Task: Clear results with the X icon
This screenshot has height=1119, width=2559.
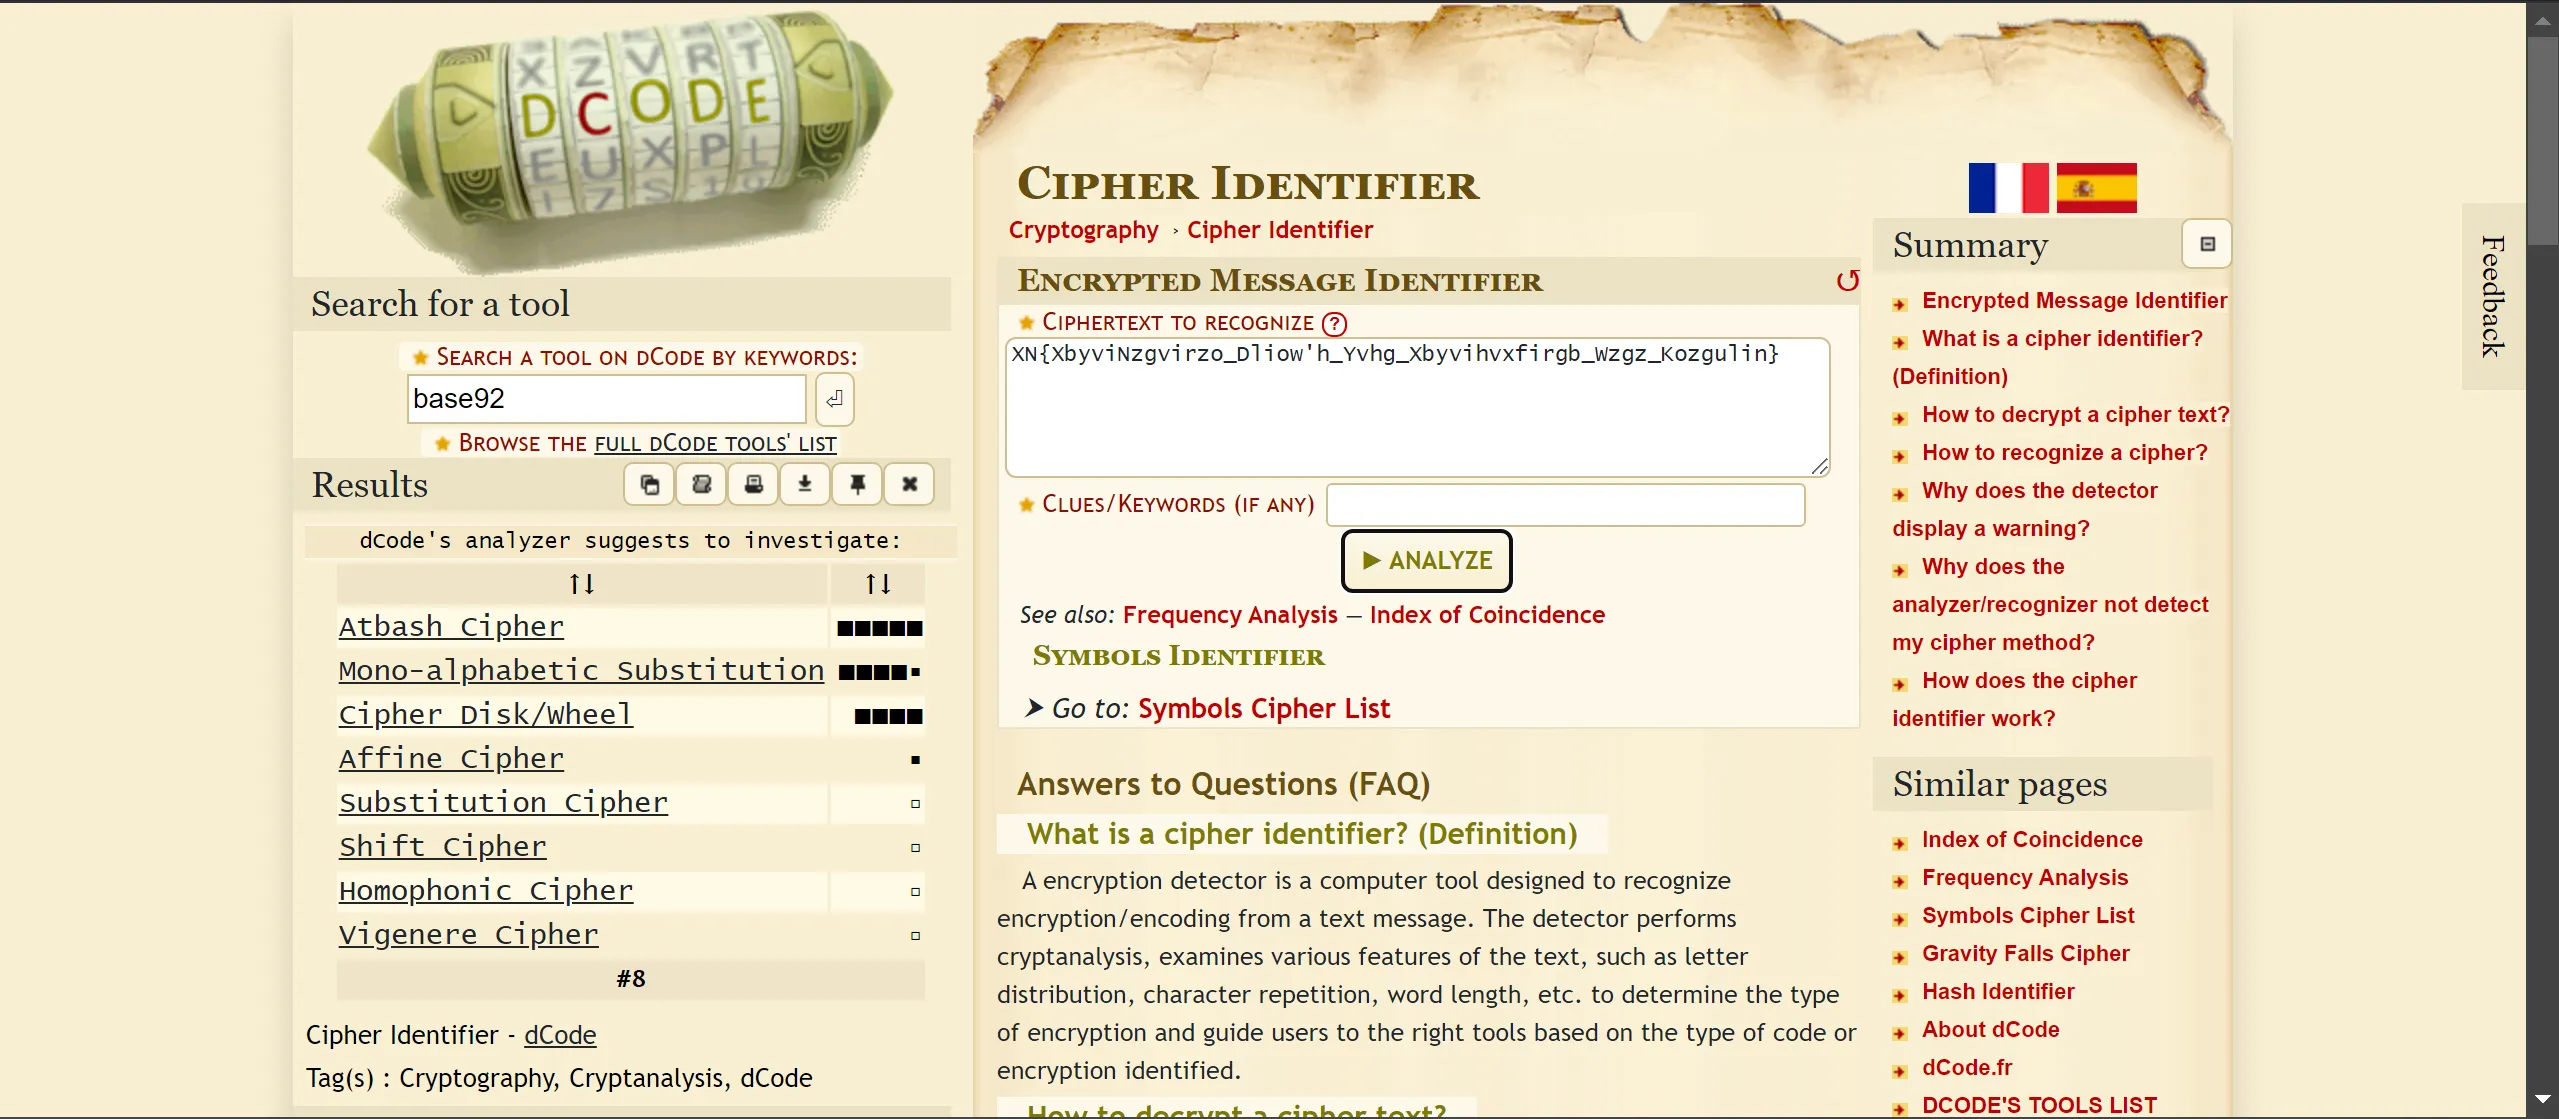Action: point(909,485)
